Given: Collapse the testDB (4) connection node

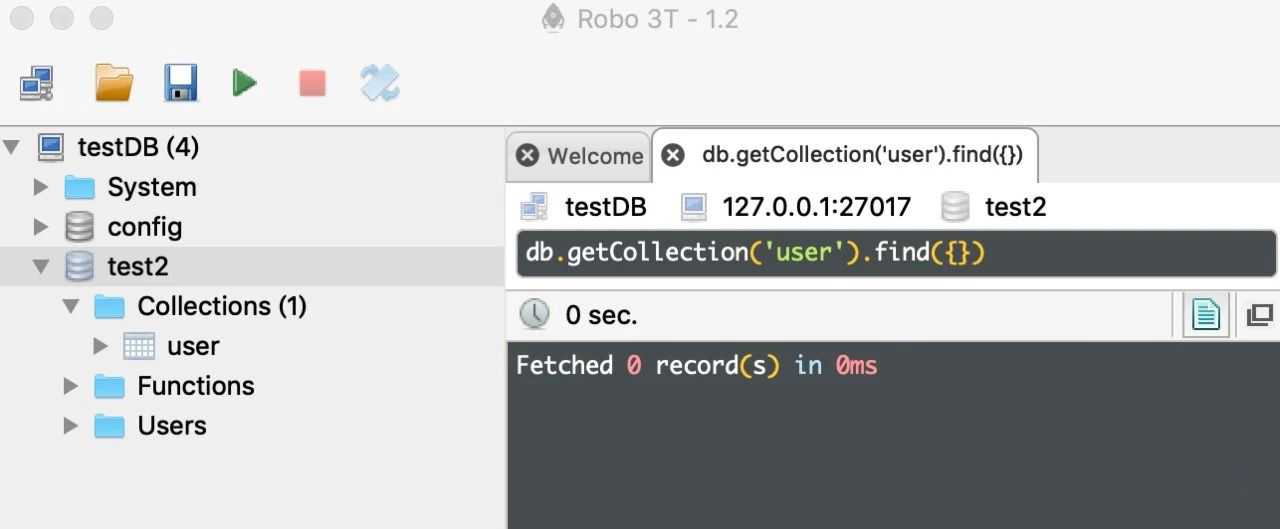Looking at the screenshot, I should [x=12, y=147].
